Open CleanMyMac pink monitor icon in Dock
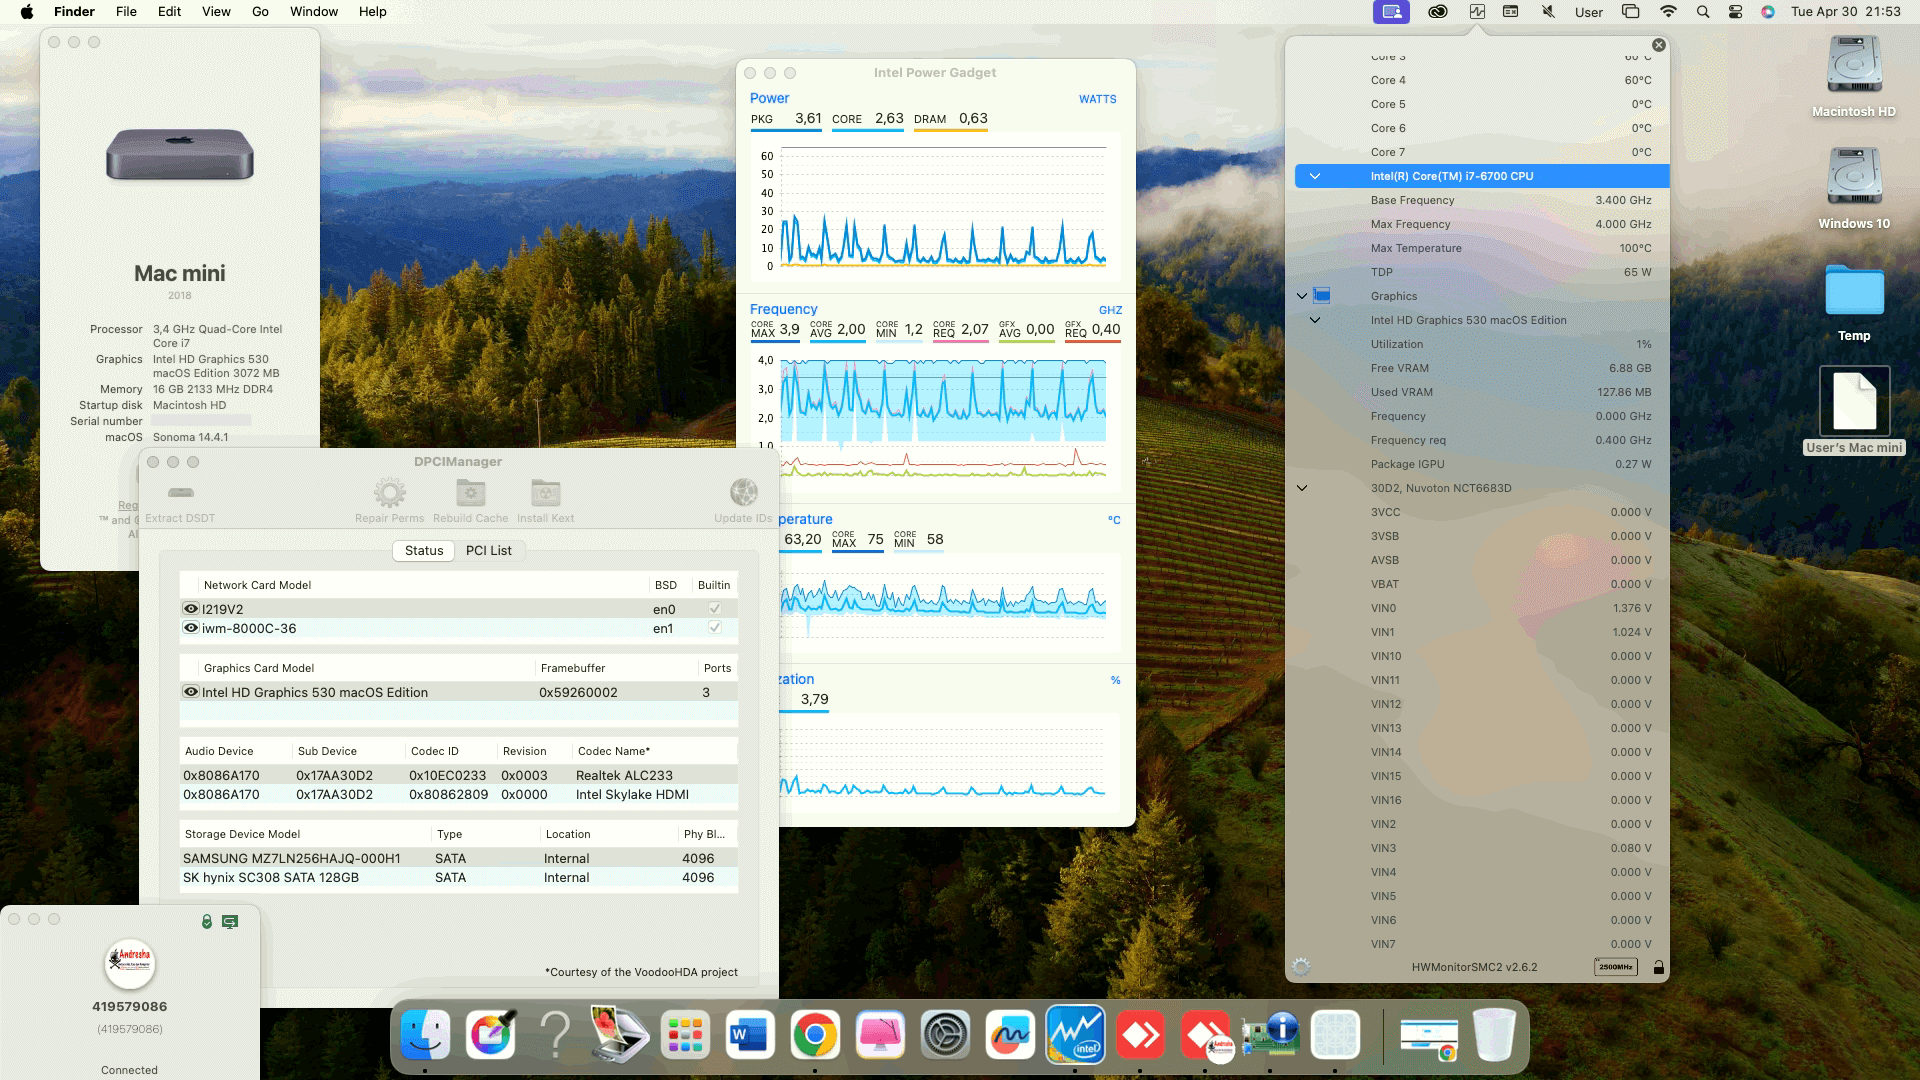The height and width of the screenshot is (1080, 1920). click(x=880, y=1035)
